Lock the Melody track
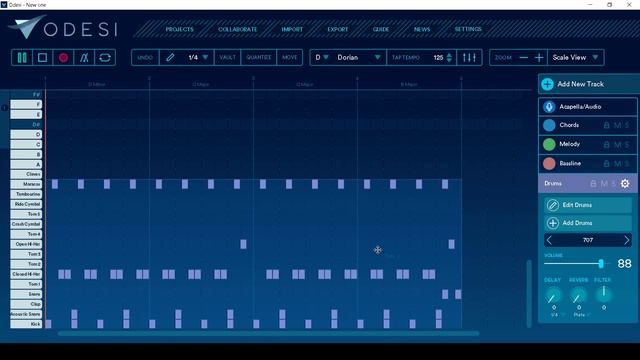The image size is (640, 360). [x=607, y=144]
